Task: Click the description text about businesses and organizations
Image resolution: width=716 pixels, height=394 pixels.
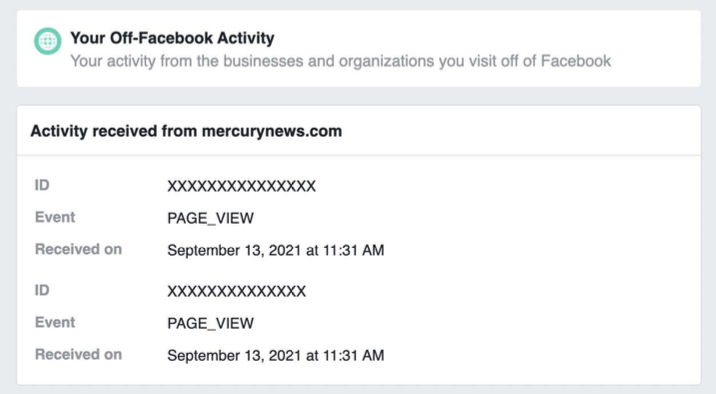Action: 340,61
